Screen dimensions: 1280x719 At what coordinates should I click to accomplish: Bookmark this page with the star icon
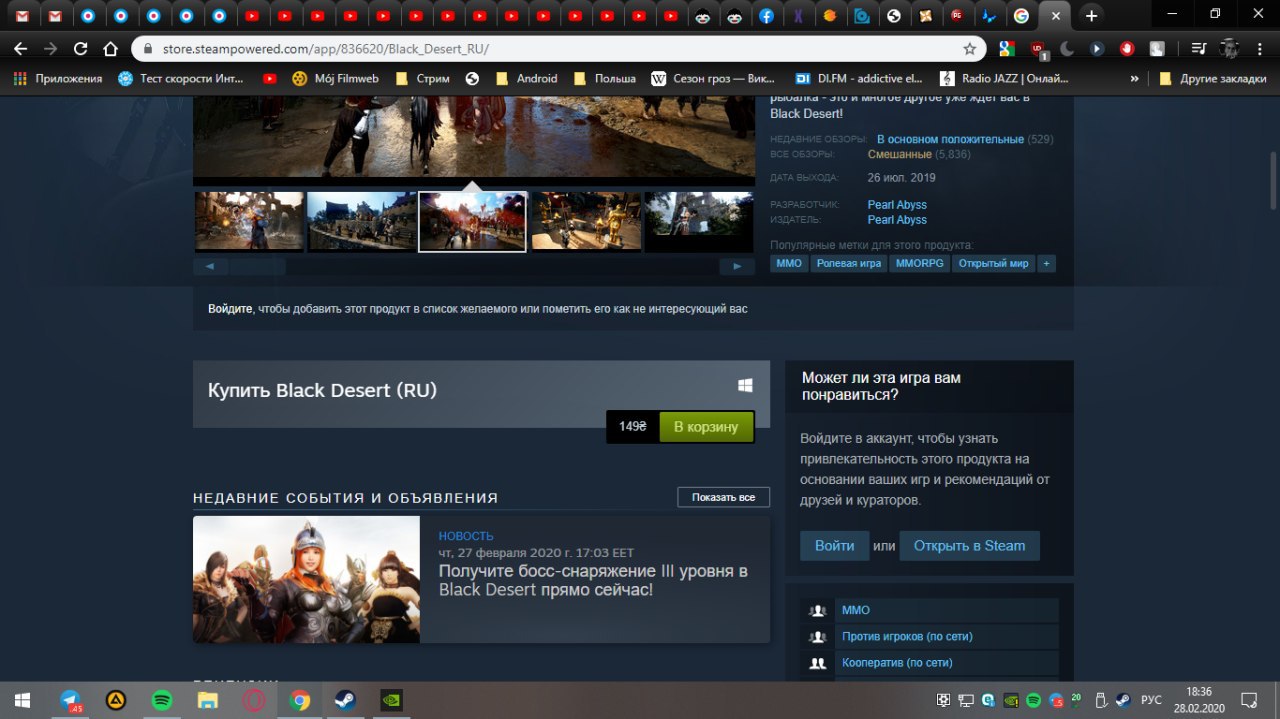click(x=969, y=48)
